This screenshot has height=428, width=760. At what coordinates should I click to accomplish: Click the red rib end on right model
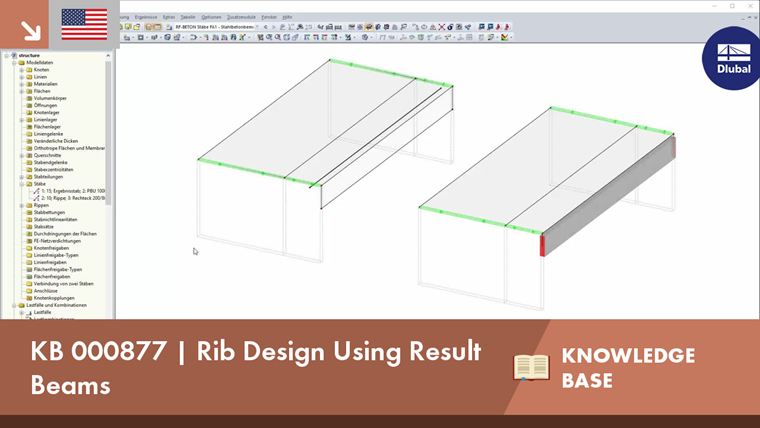click(542, 245)
